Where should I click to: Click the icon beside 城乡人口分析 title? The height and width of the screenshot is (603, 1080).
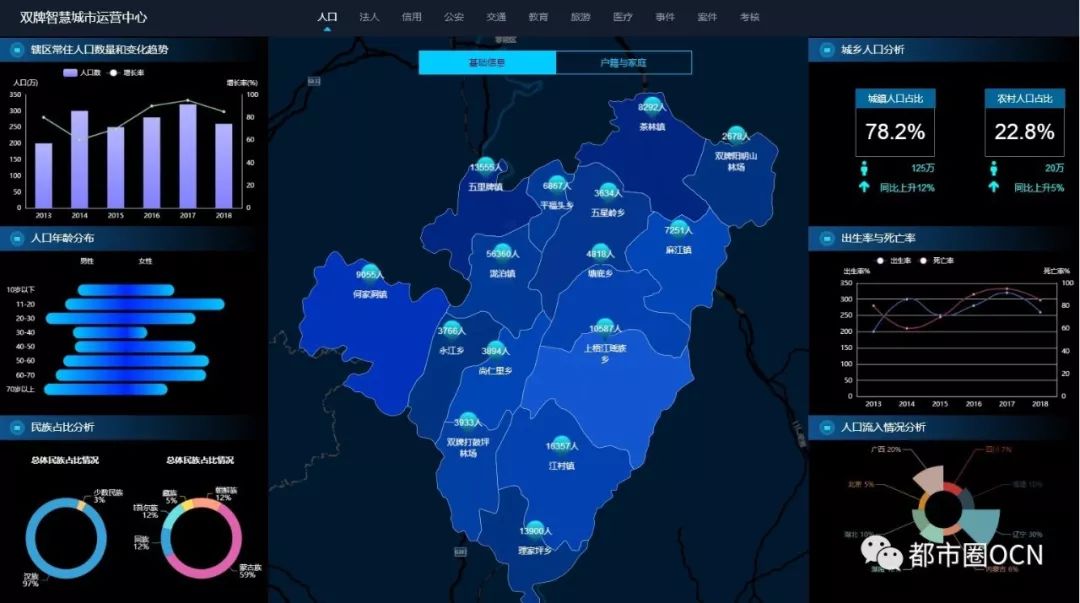coord(827,50)
